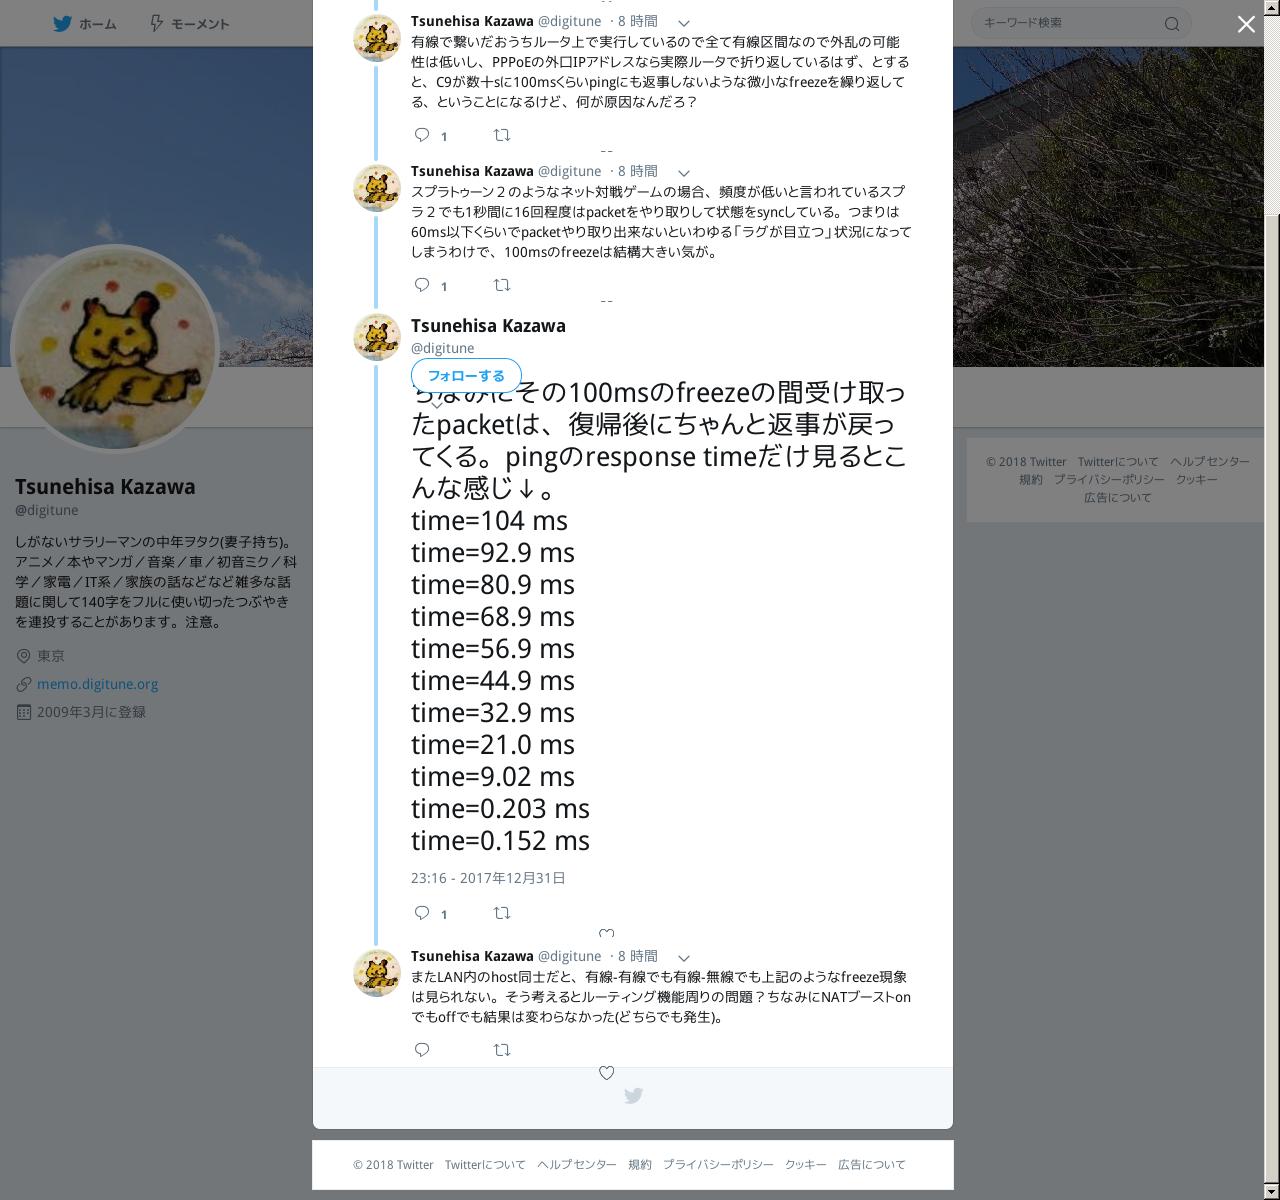This screenshot has width=1280, height=1200.
Task: Reply to the 23:16 ping response tweet
Action: click(422, 913)
